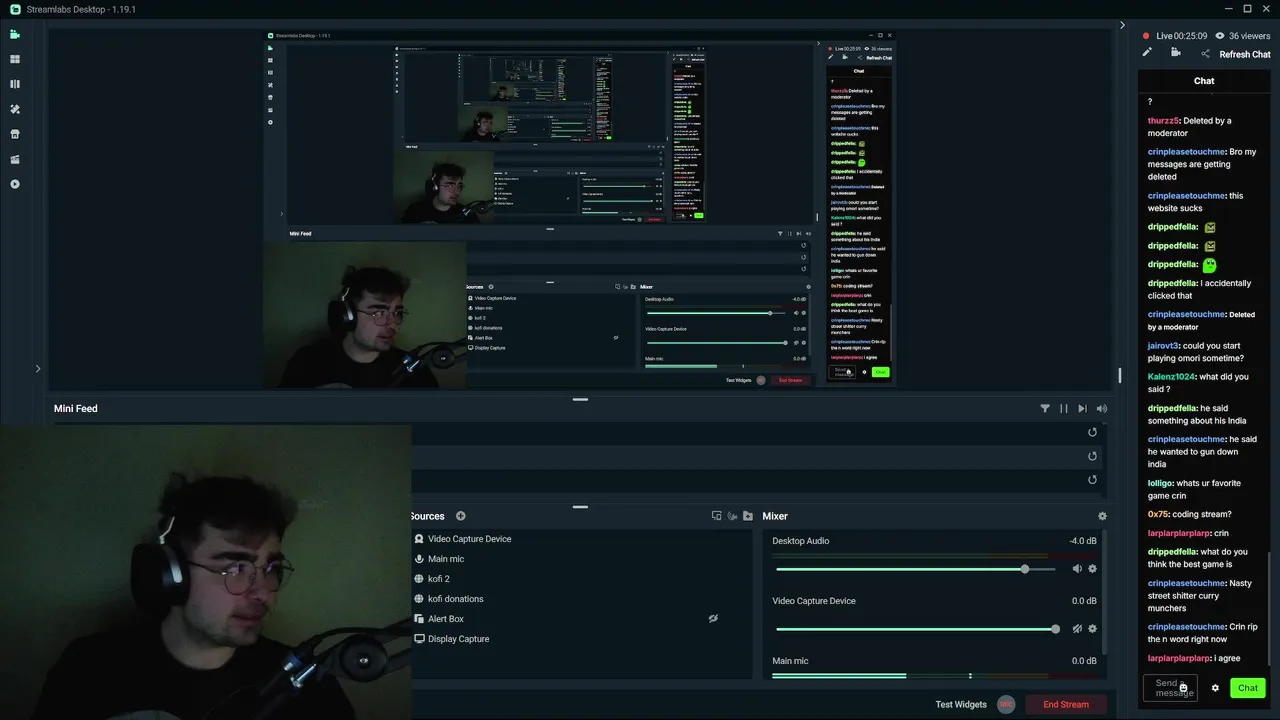The width and height of the screenshot is (1280, 720).
Task: Open the Themes brush icon in sidebar
Action: [x=15, y=109]
